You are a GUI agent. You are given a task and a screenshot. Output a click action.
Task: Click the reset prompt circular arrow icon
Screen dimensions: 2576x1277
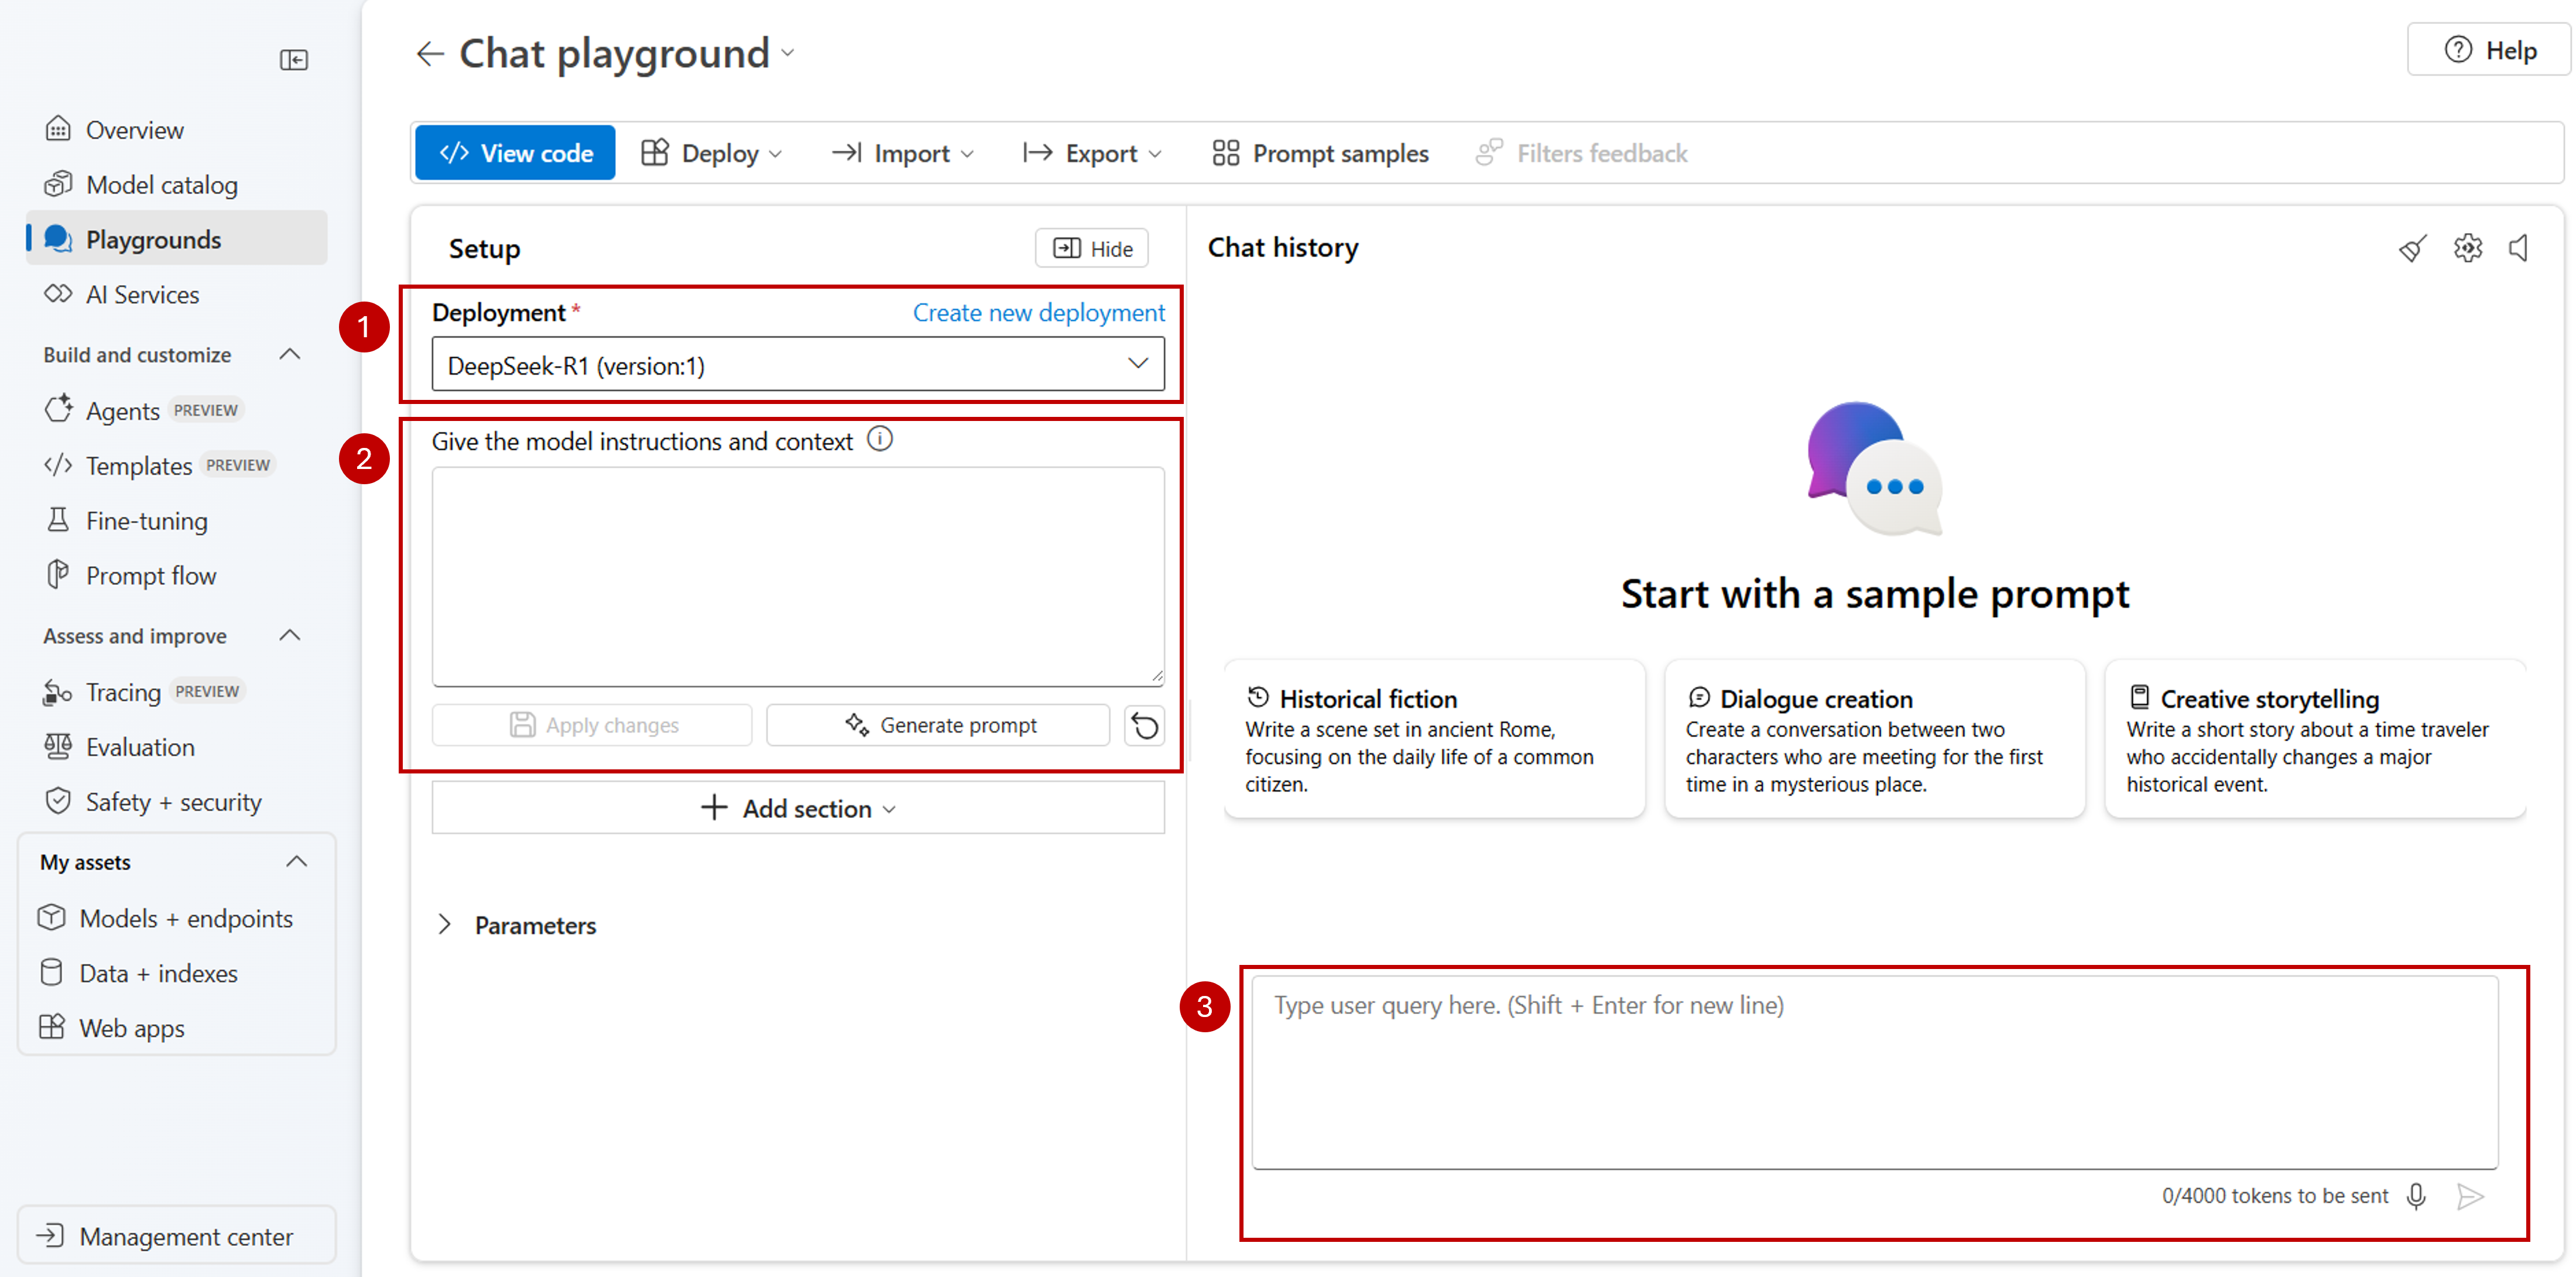pyautogui.click(x=1144, y=725)
